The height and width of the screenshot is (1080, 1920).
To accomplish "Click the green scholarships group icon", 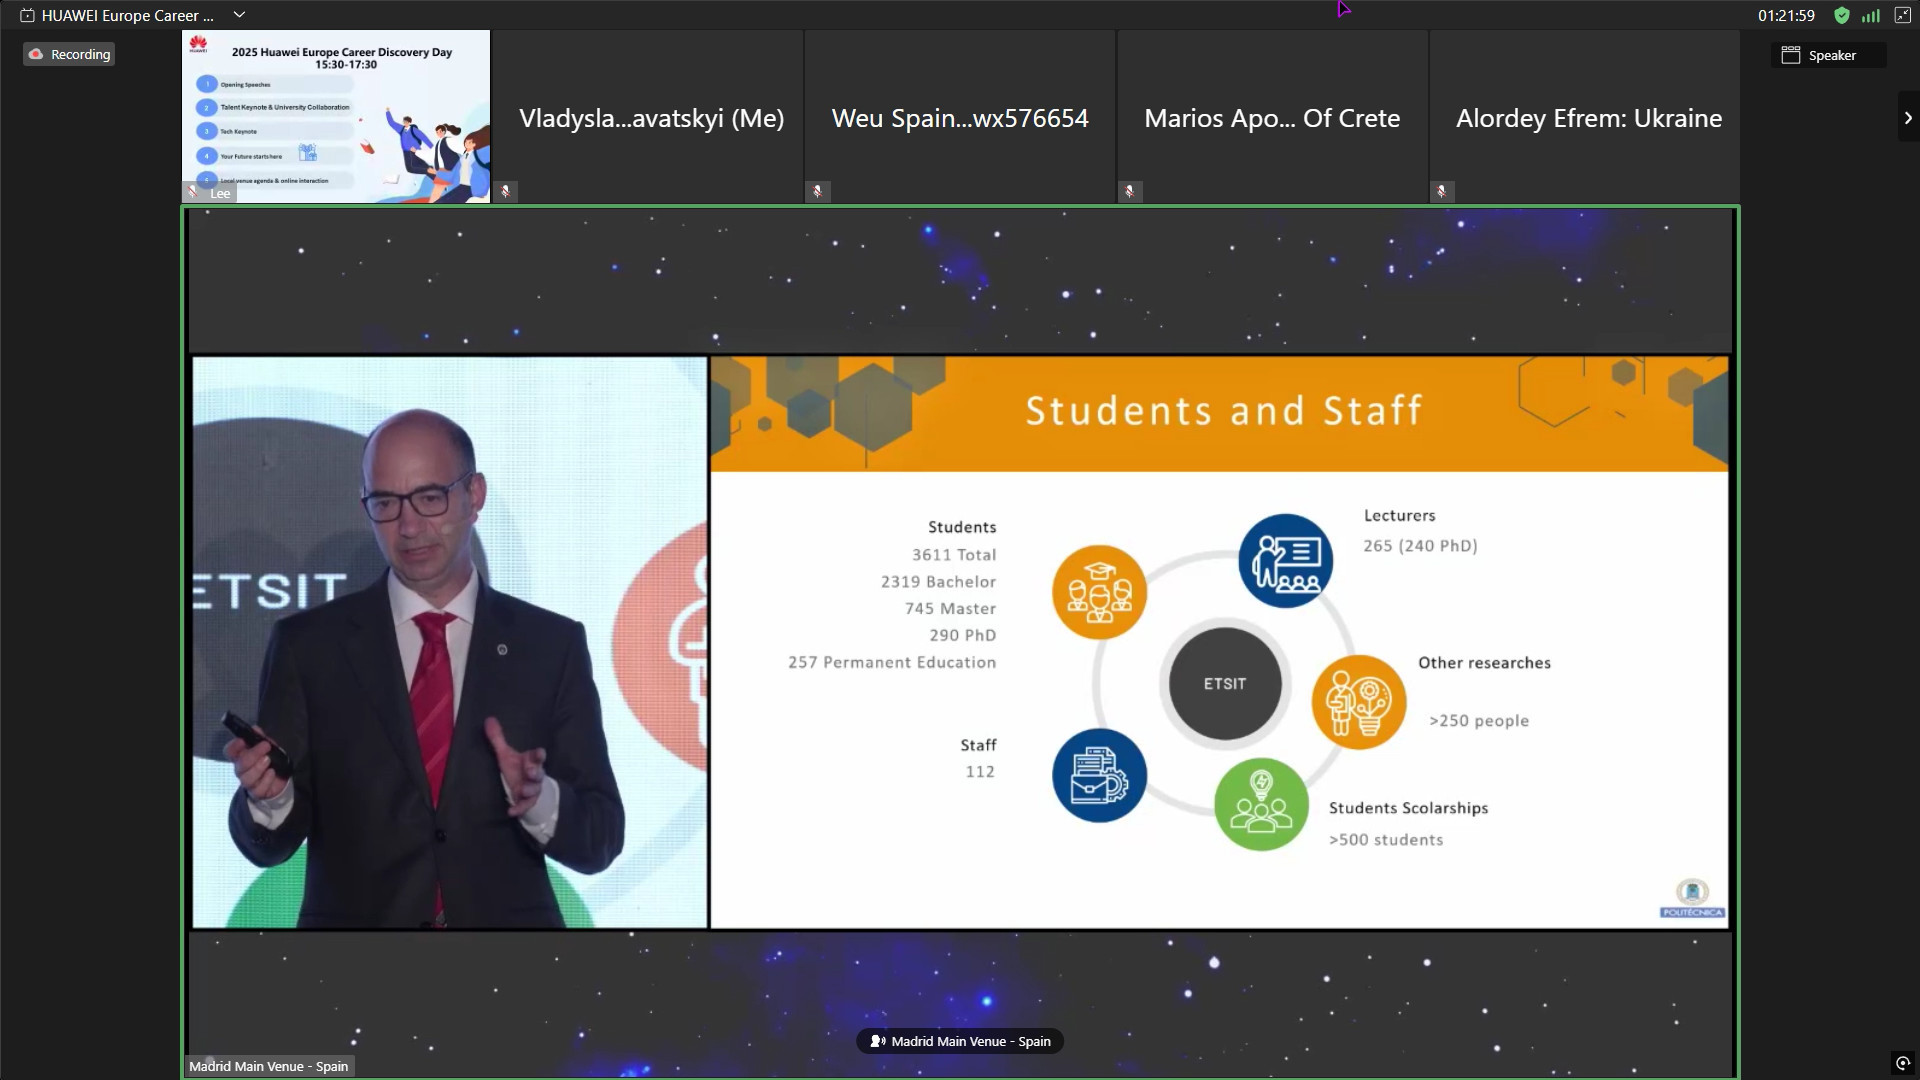I will [1261, 805].
